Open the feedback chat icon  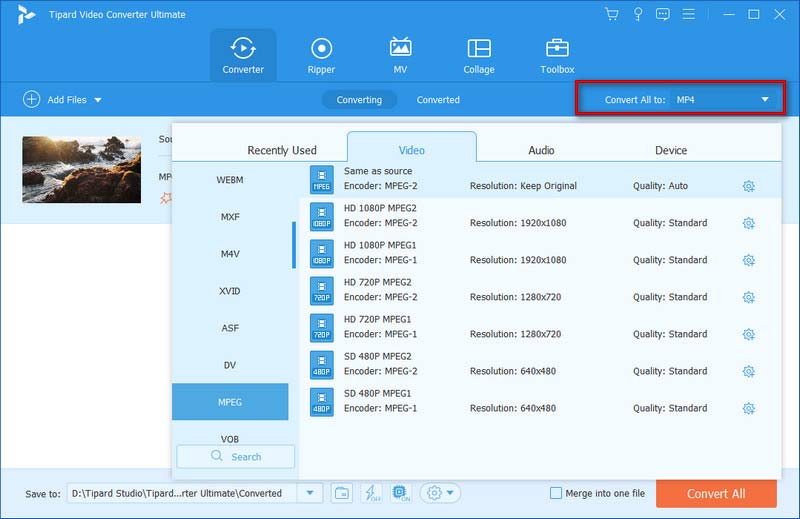[663, 14]
